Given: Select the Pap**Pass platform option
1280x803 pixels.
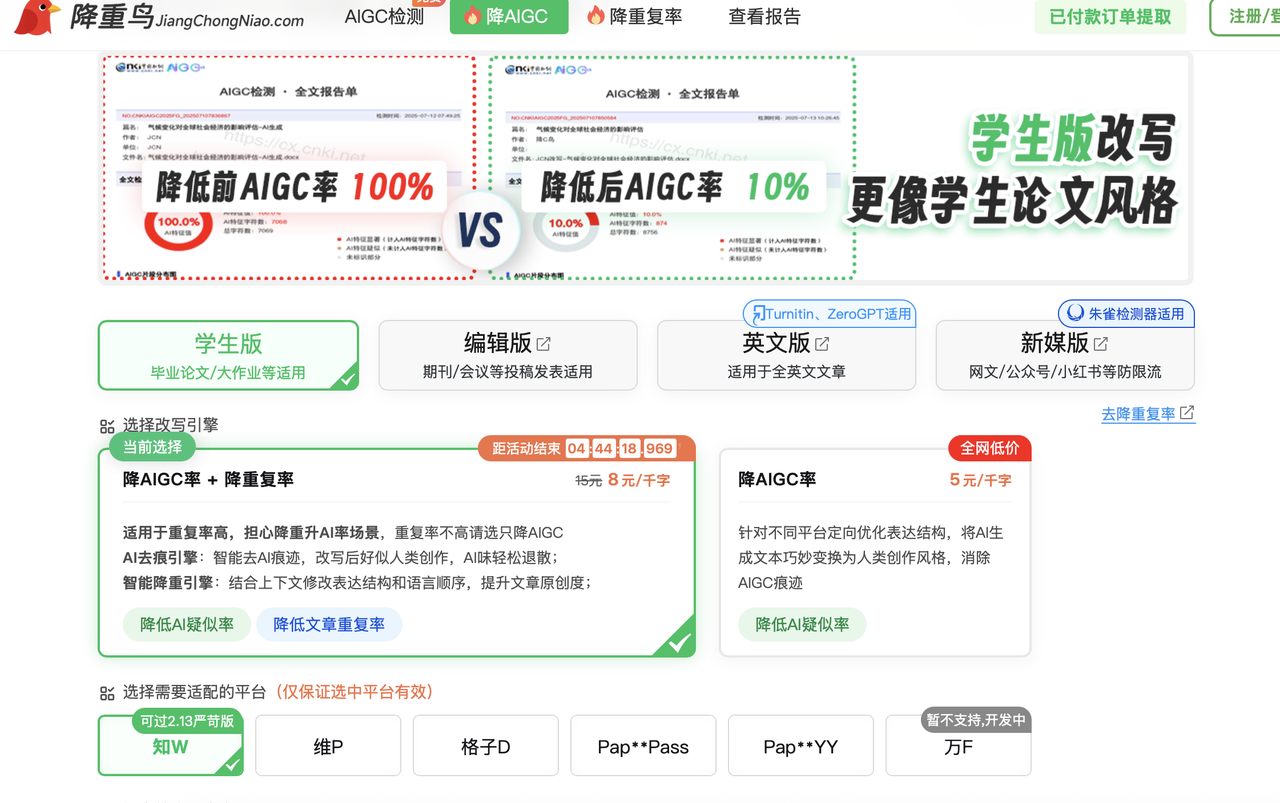Looking at the screenshot, I should click(x=643, y=745).
